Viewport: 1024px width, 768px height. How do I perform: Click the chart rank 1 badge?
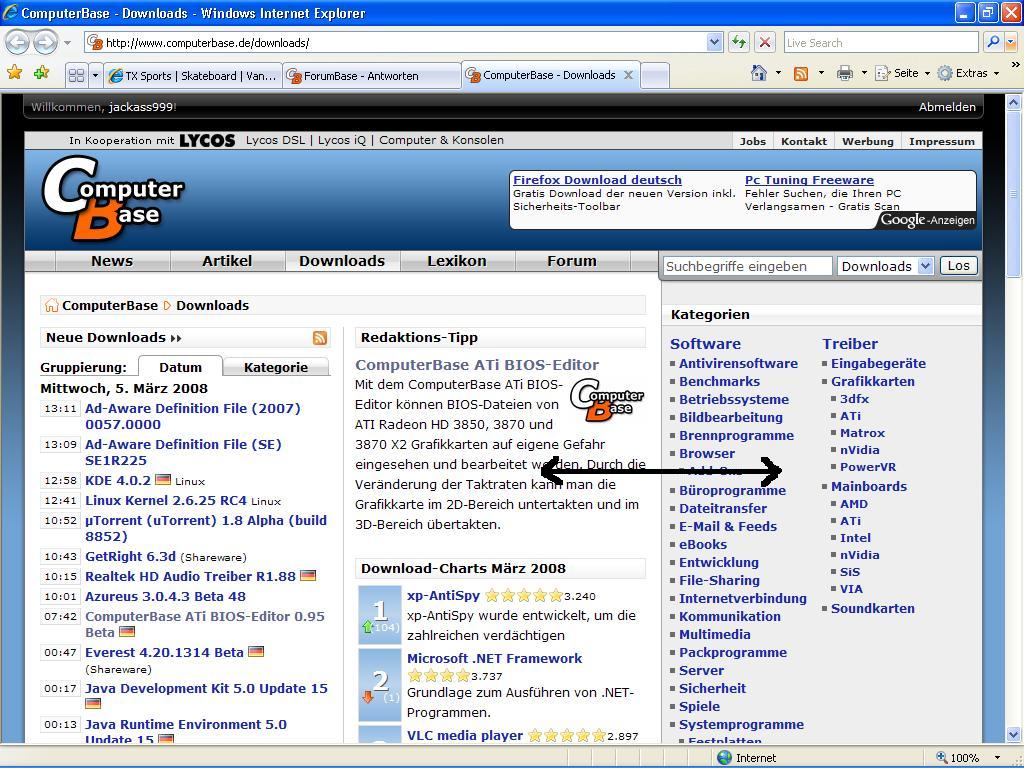(x=379, y=615)
